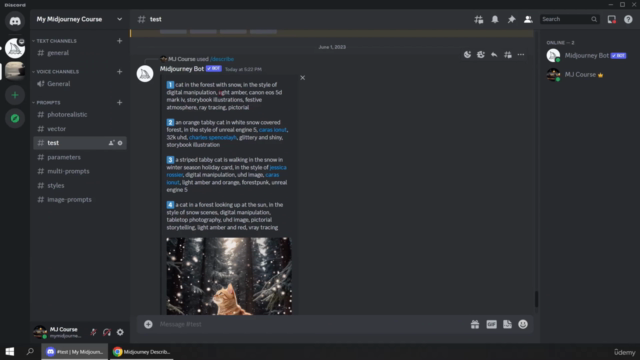Create channel in Voice Channels category
The image size is (640, 360).
pyautogui.click(x=120, y=71)
